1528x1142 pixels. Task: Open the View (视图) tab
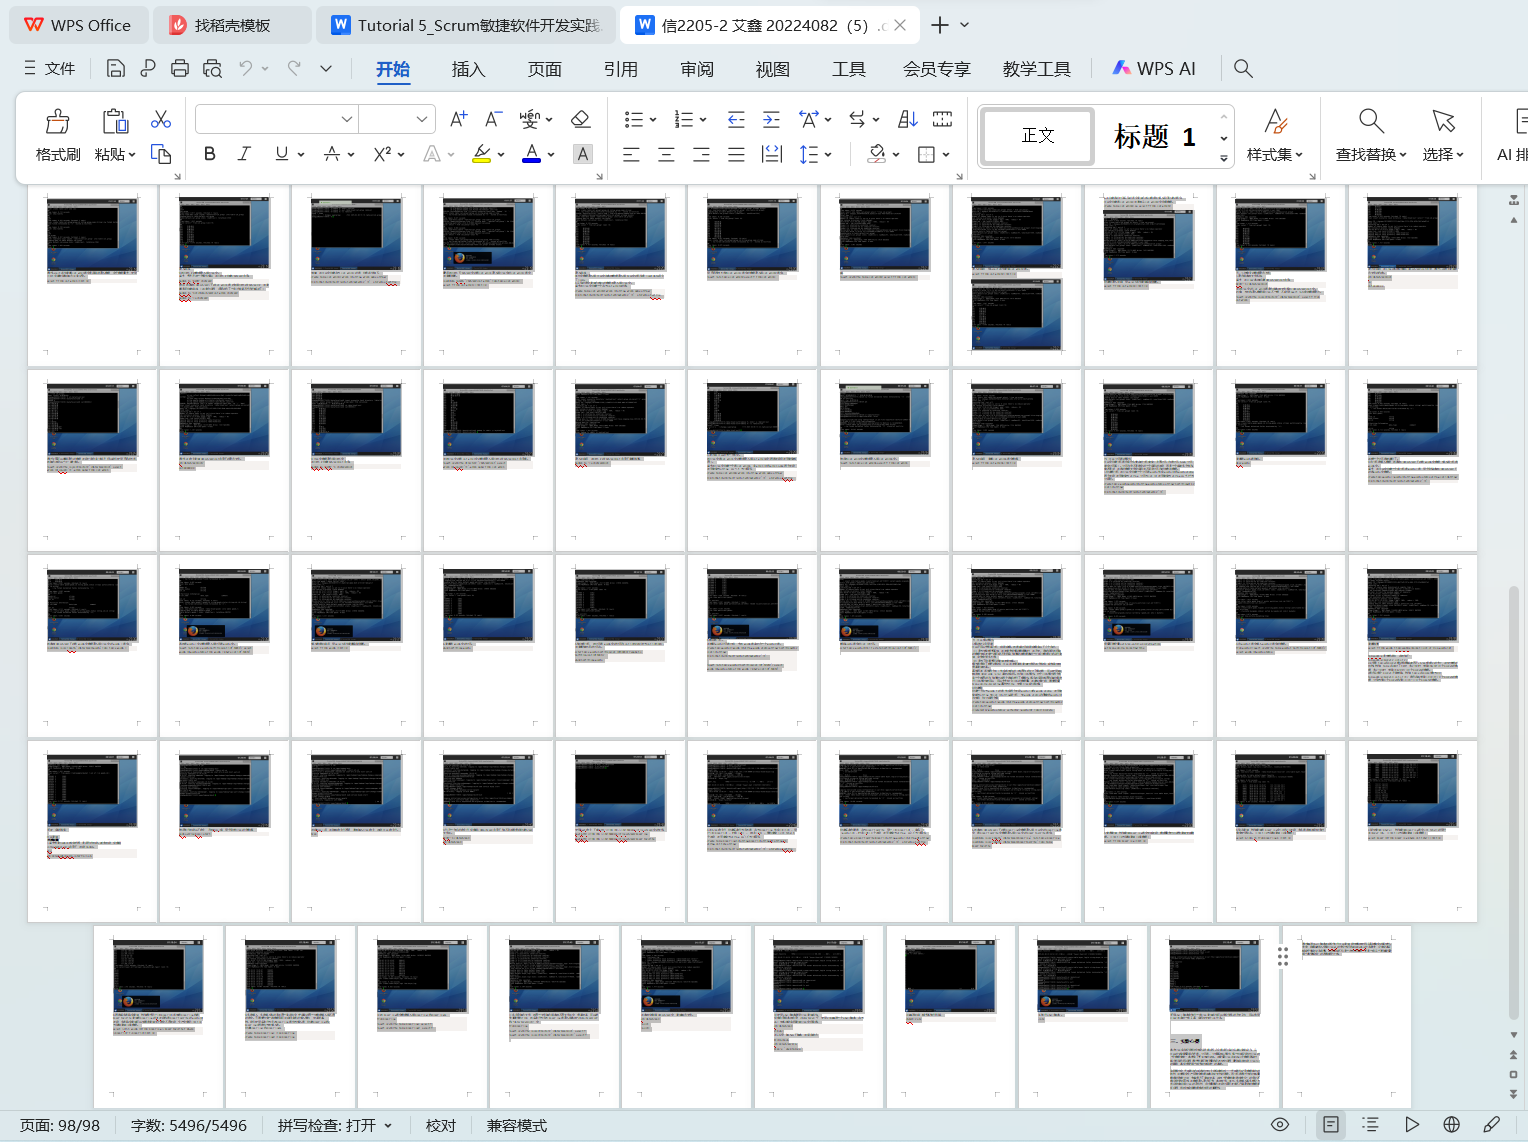pos(773,69)
